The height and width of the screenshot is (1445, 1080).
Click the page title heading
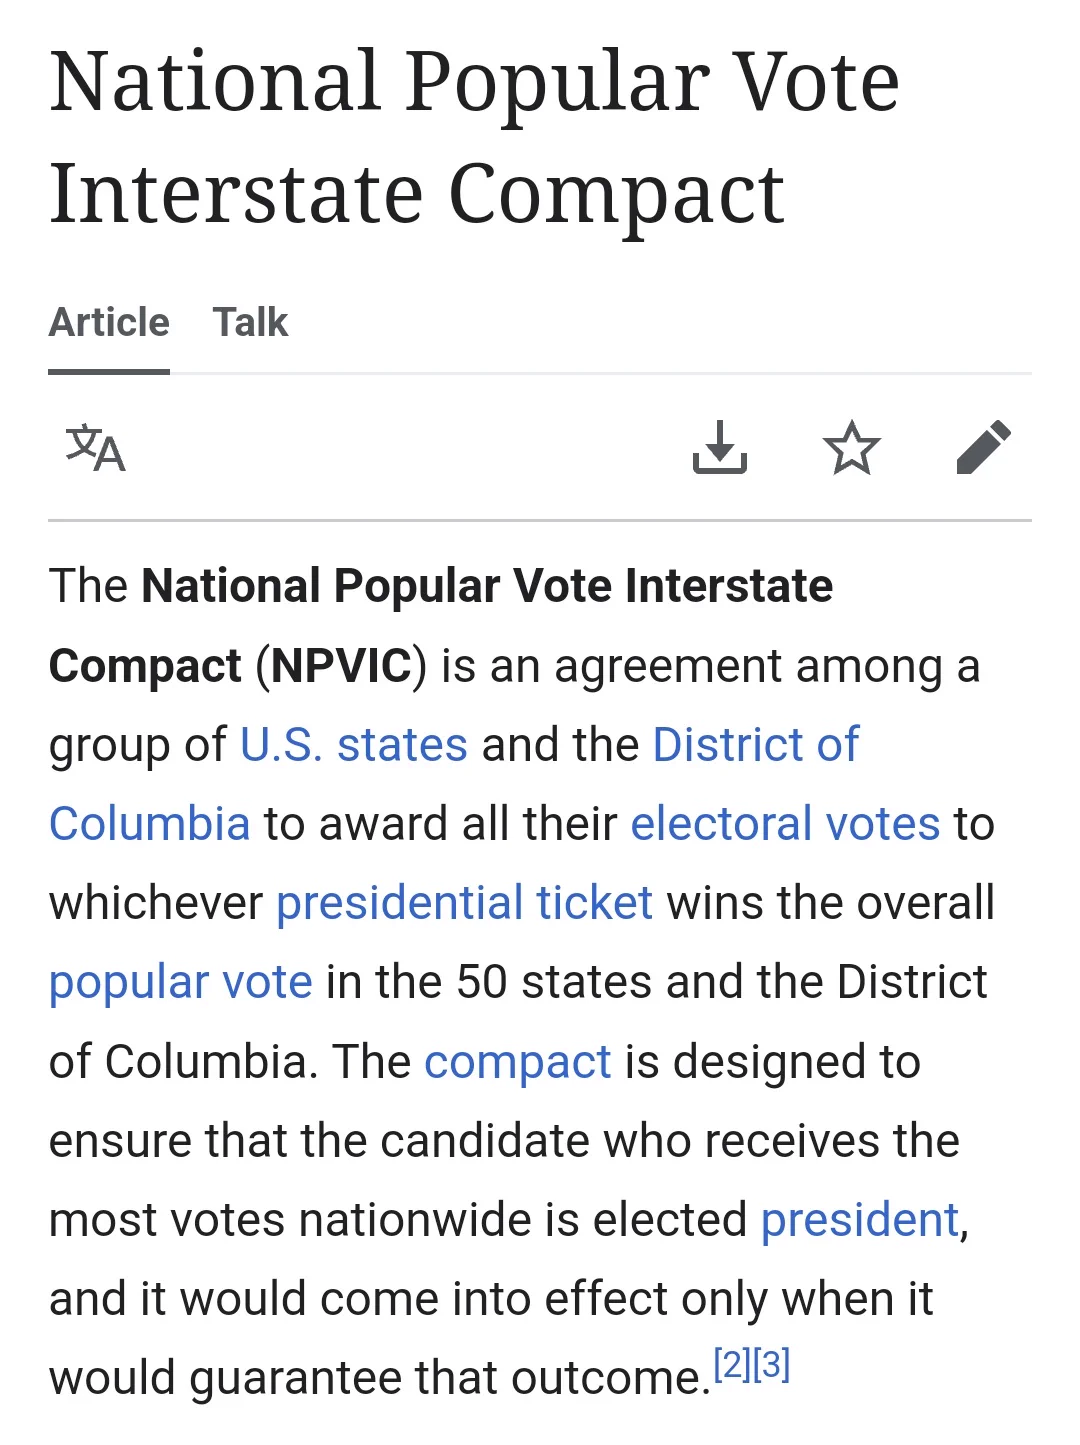click(475, 137)
